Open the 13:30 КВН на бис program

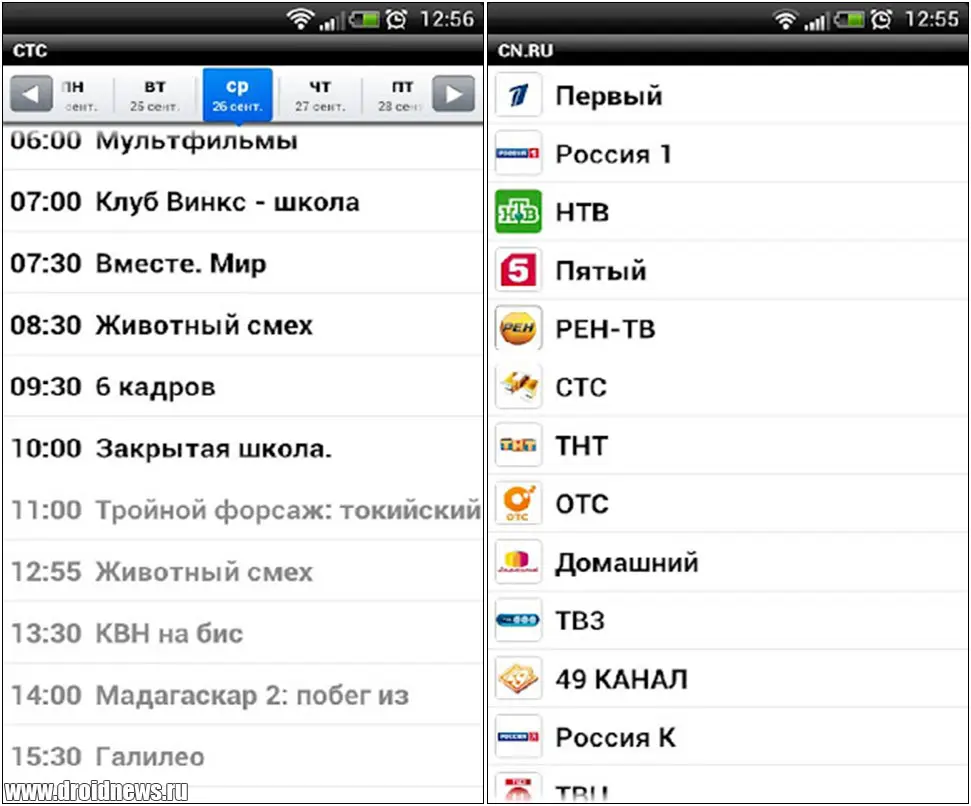point(243,633)
